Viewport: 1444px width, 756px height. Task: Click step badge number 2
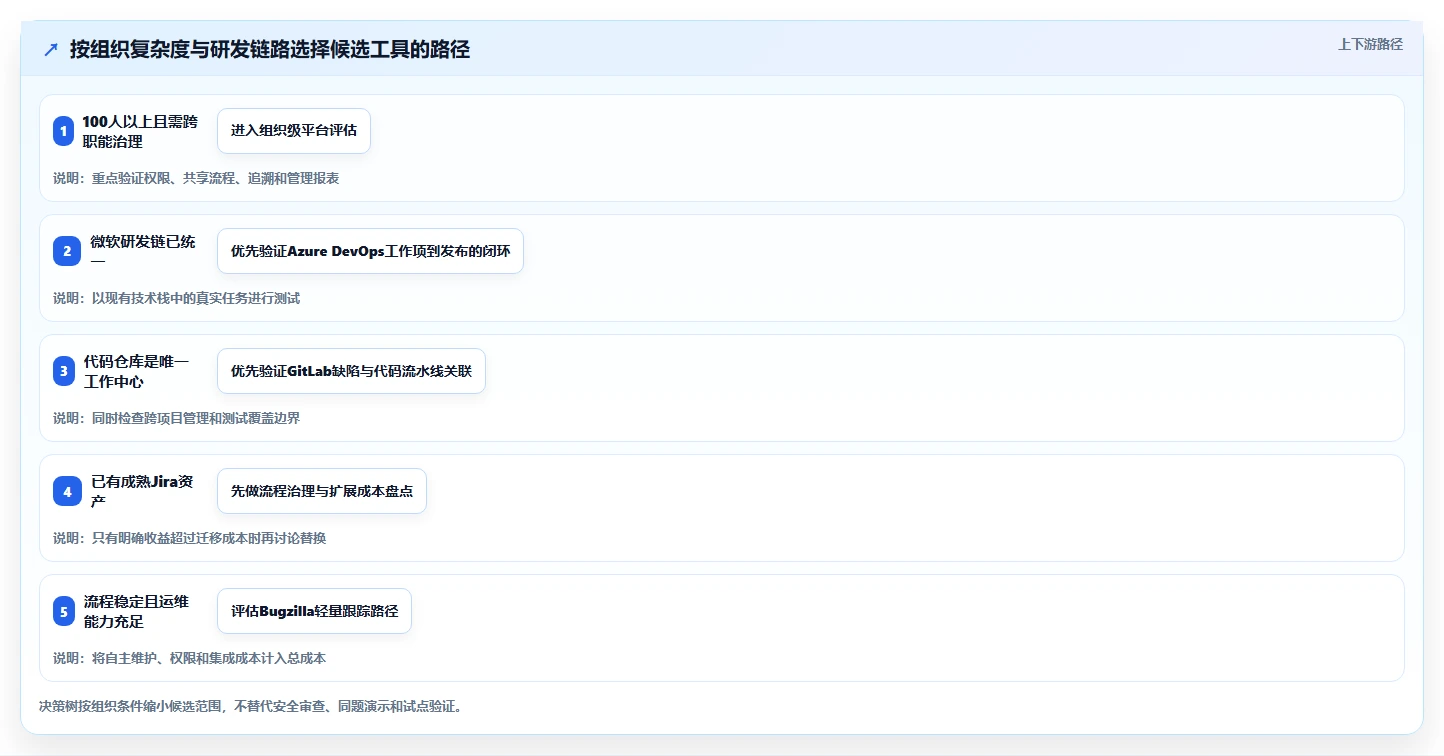(67, 251)
